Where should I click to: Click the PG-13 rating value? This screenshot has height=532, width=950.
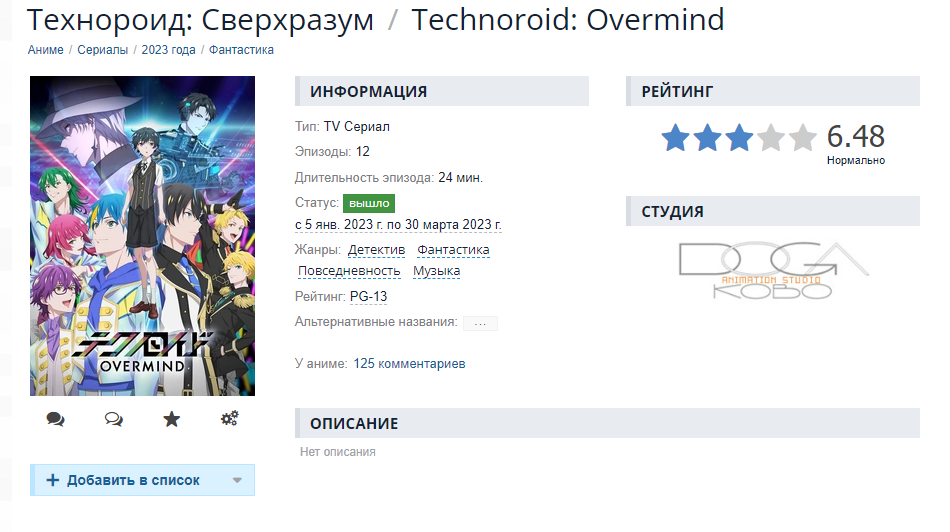[368, 296]
